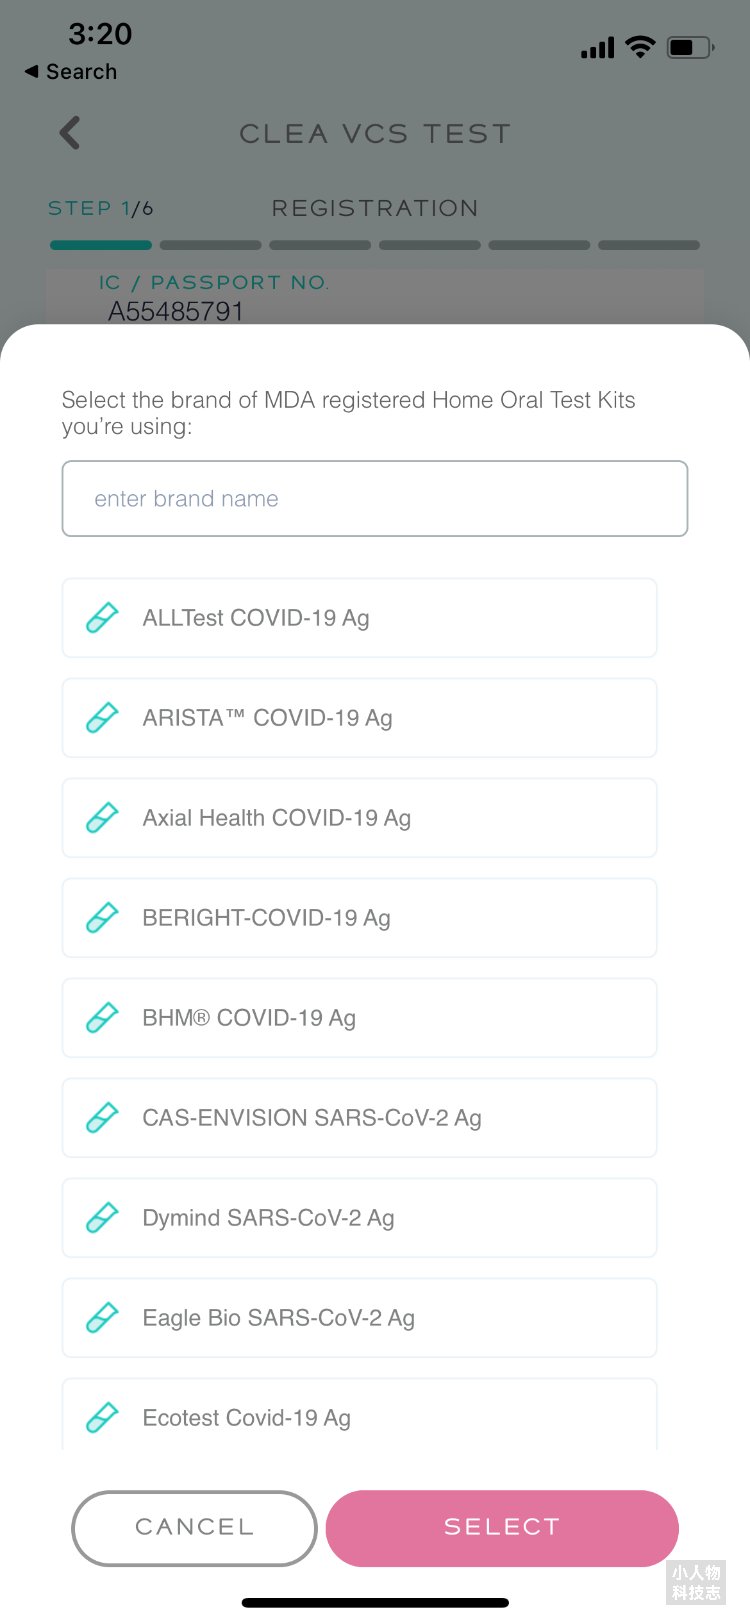Select the Ecotest Covid-19 Ag option
The image size is (750, 1623).
pos(359,1414)
